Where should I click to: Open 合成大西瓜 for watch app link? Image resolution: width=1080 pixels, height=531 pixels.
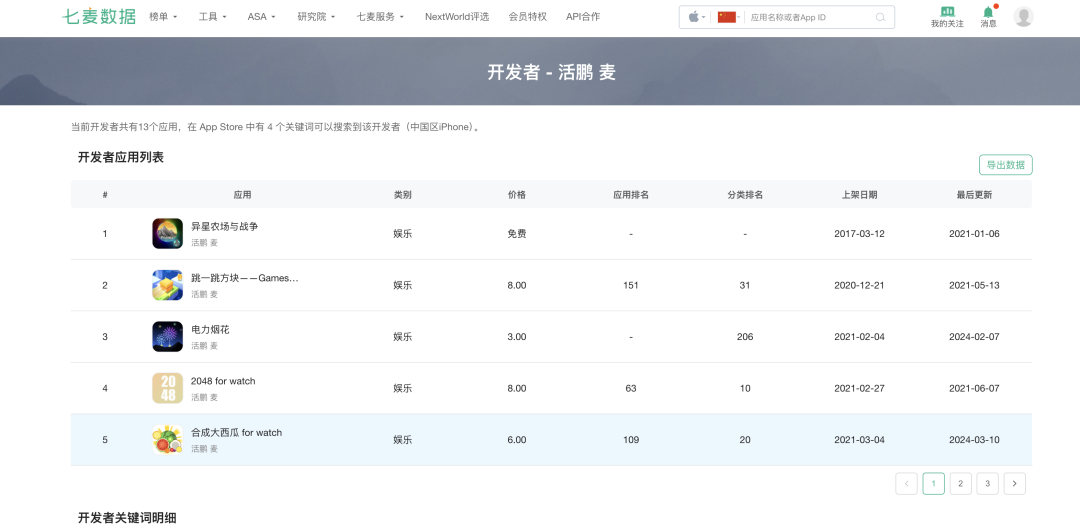(236, 433)
